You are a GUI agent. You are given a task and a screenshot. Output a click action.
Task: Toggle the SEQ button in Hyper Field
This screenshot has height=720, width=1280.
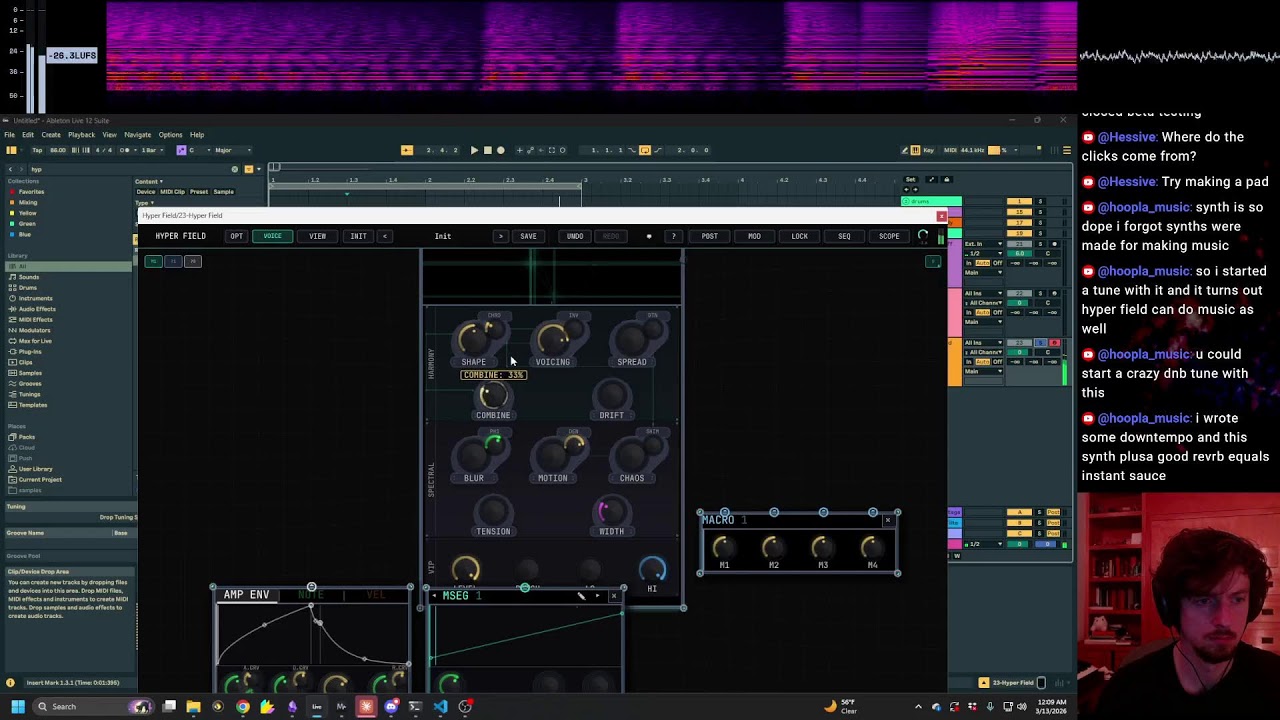tap(844, 236)
